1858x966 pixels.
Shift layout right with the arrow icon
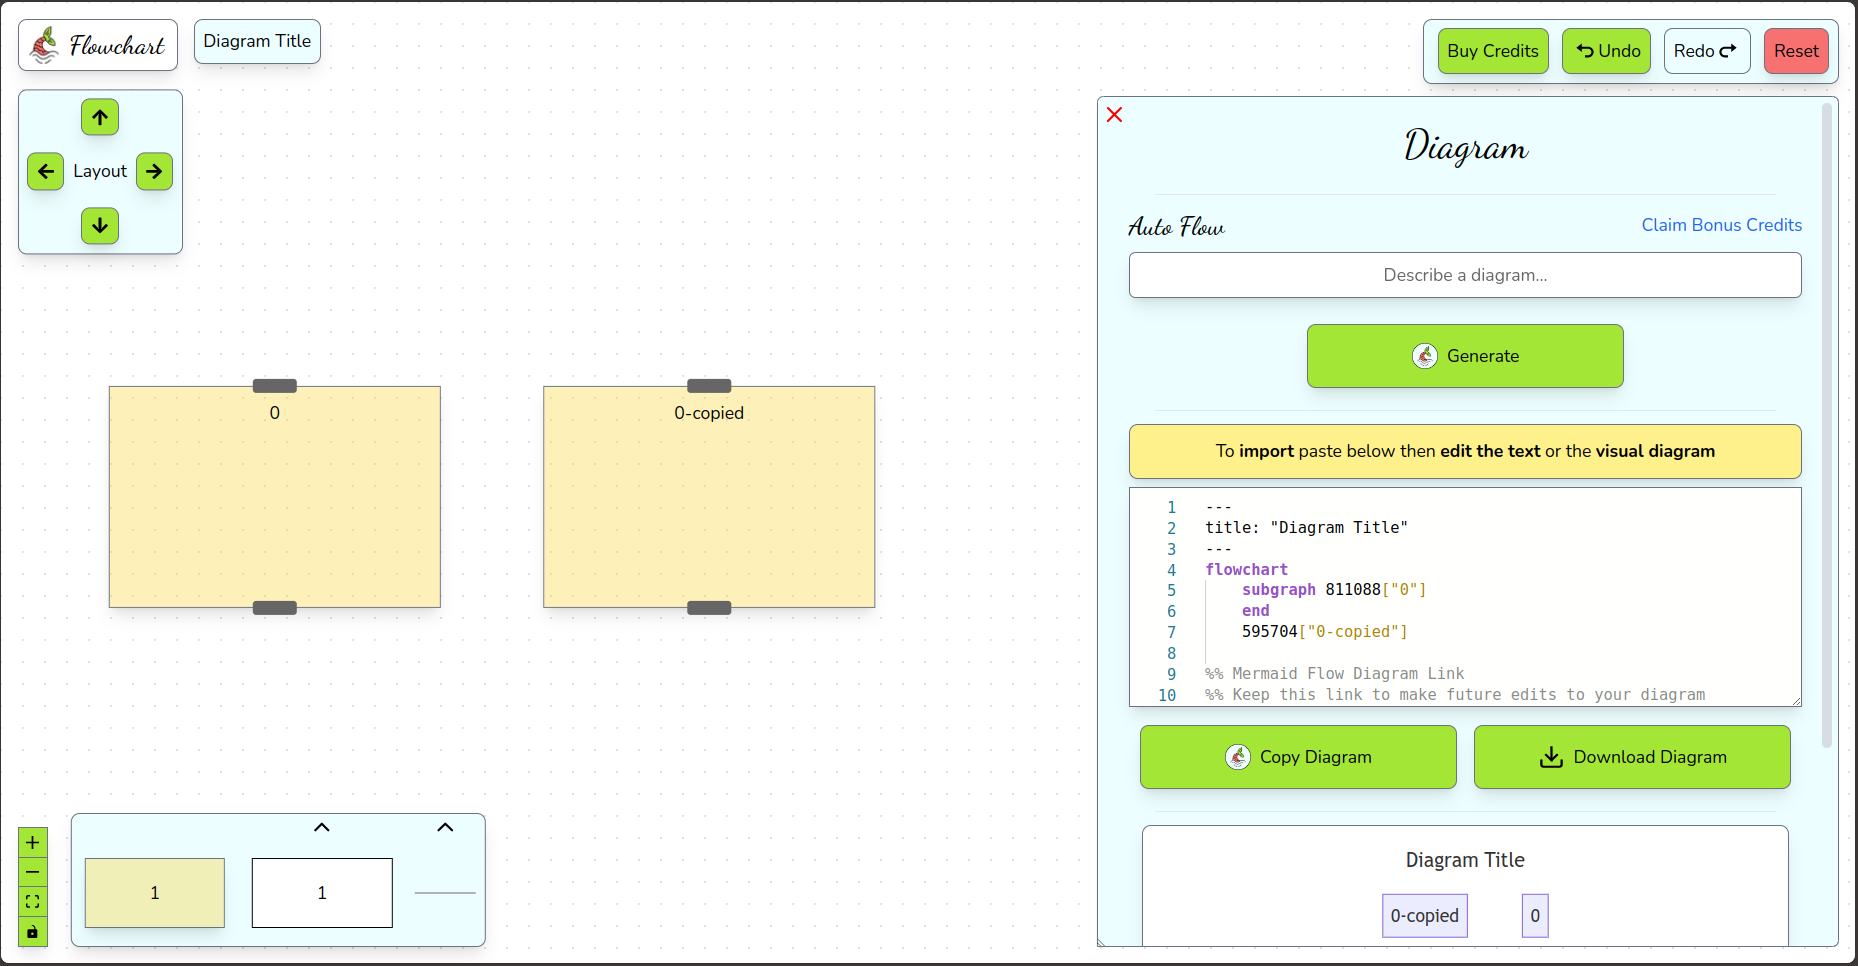pos(154,171)
